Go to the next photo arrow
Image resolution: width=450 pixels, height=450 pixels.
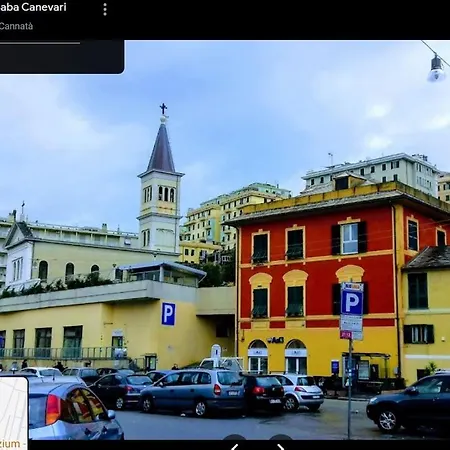point(281,444)
